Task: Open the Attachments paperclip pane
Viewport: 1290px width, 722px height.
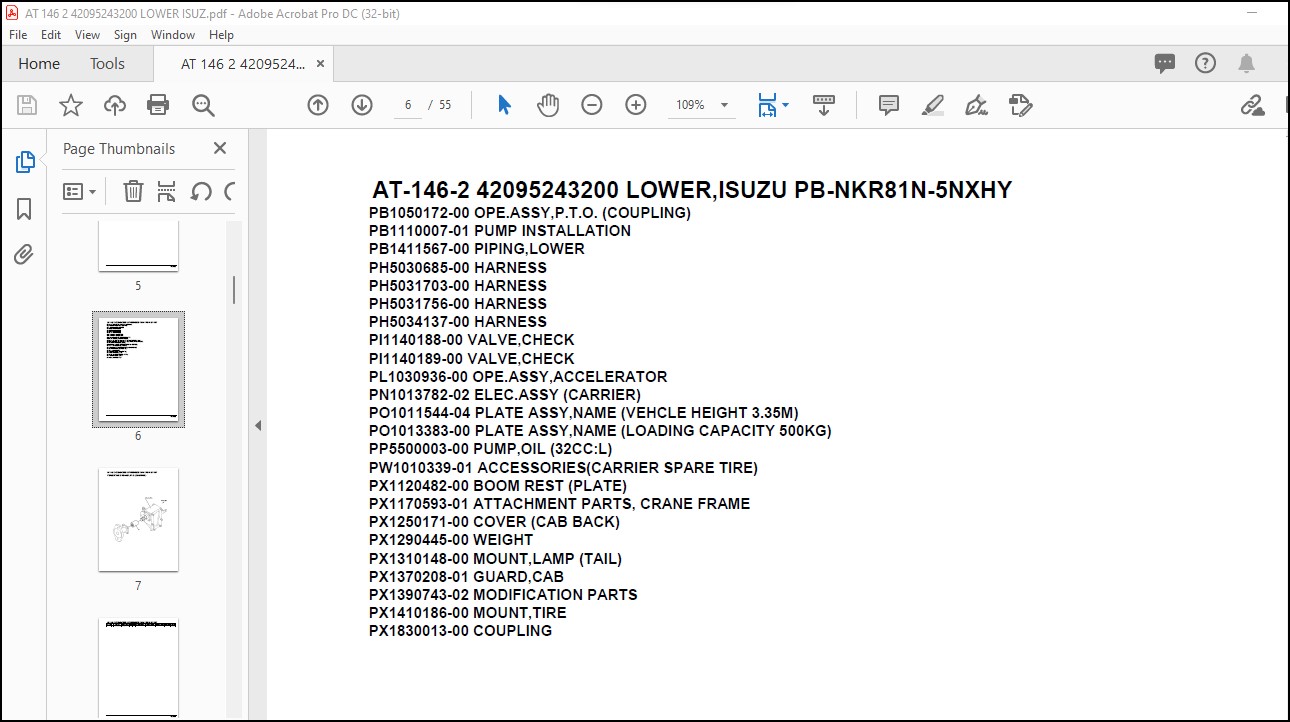Action: 25,254
